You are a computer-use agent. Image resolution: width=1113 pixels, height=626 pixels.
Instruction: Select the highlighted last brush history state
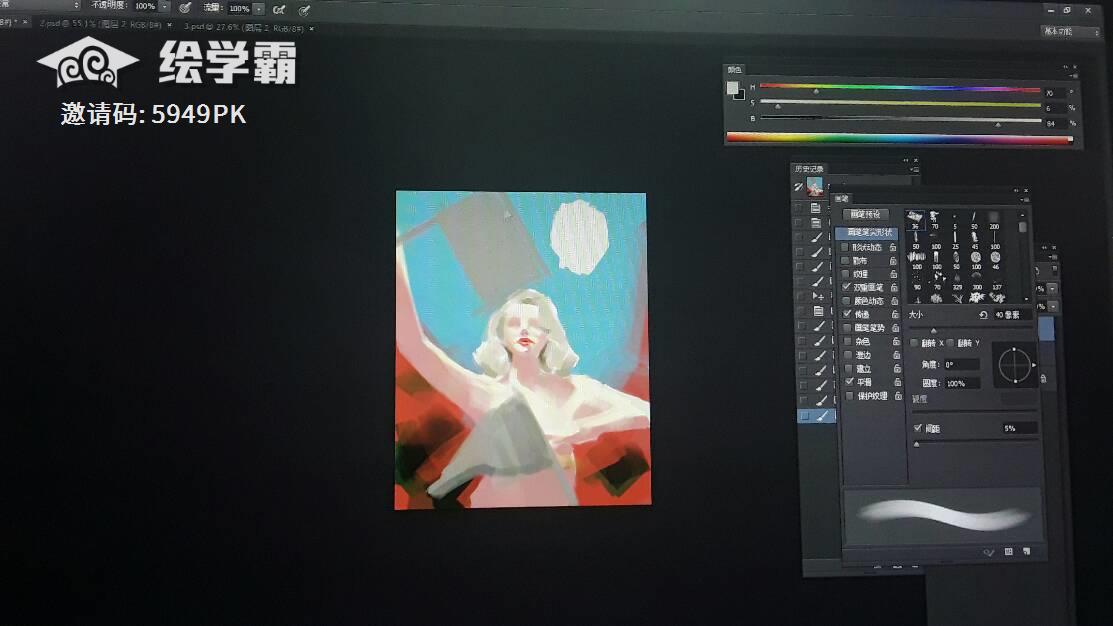pyautogui.click(x=816, y=416)
